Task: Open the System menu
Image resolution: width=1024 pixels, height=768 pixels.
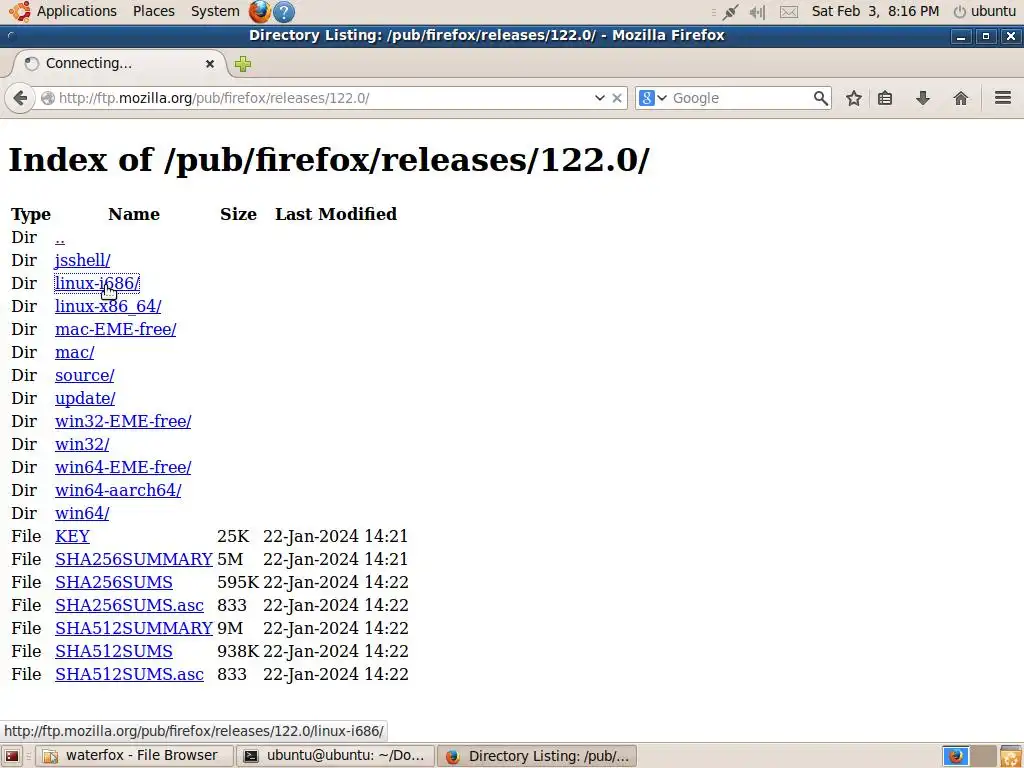Action: (x=215, y=11)
